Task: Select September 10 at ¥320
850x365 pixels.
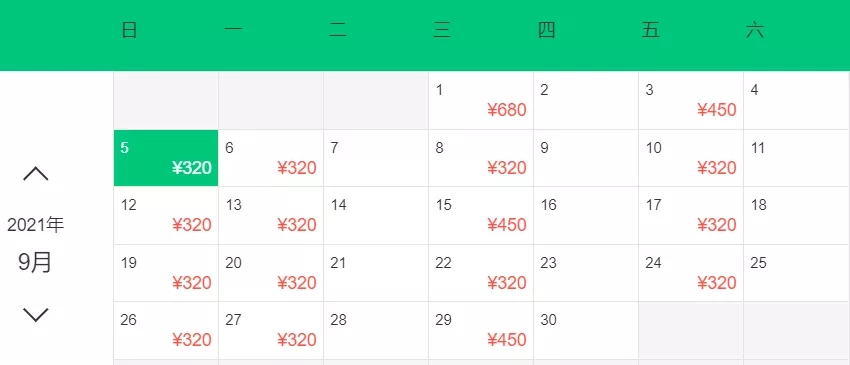Action: tap(691, 158)
